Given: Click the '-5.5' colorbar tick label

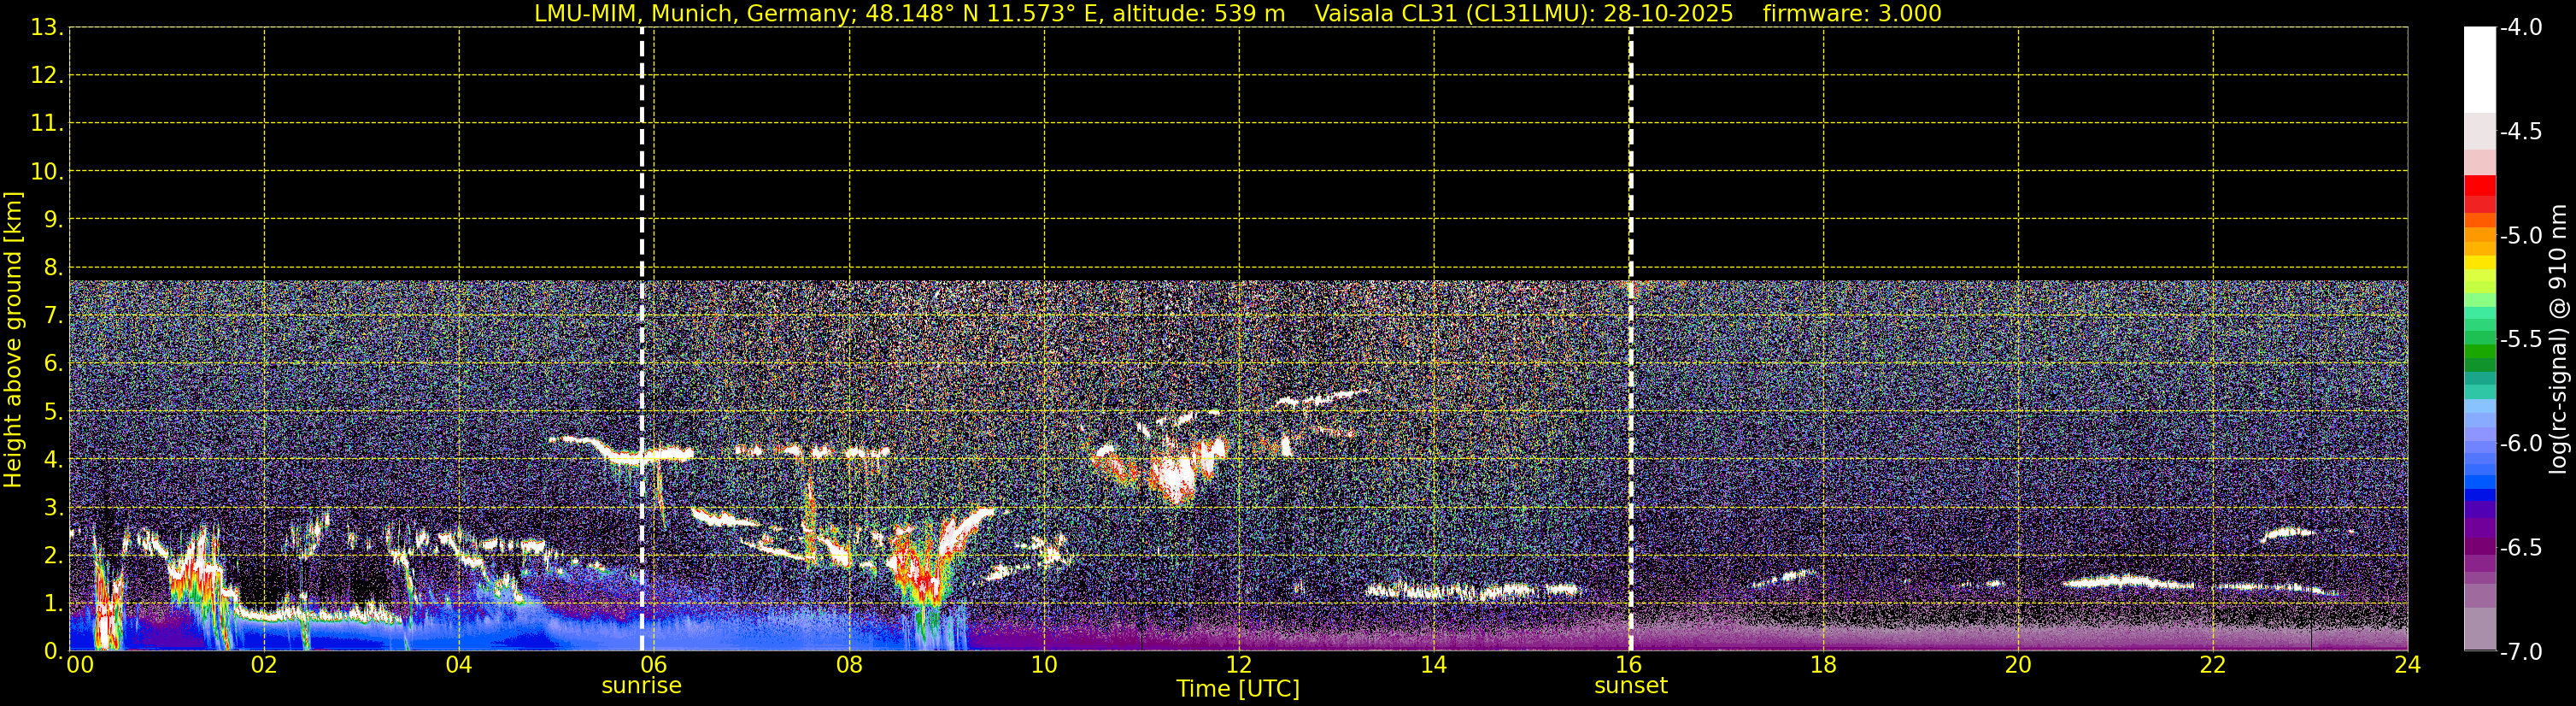Looking at the screenshot, I should pos(2520,340).
